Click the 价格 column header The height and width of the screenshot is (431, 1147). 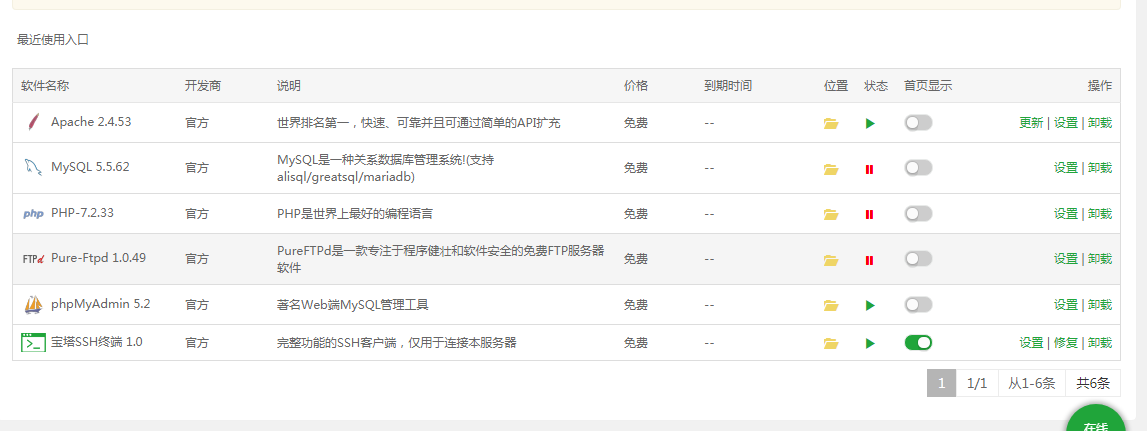click(636, 86)
